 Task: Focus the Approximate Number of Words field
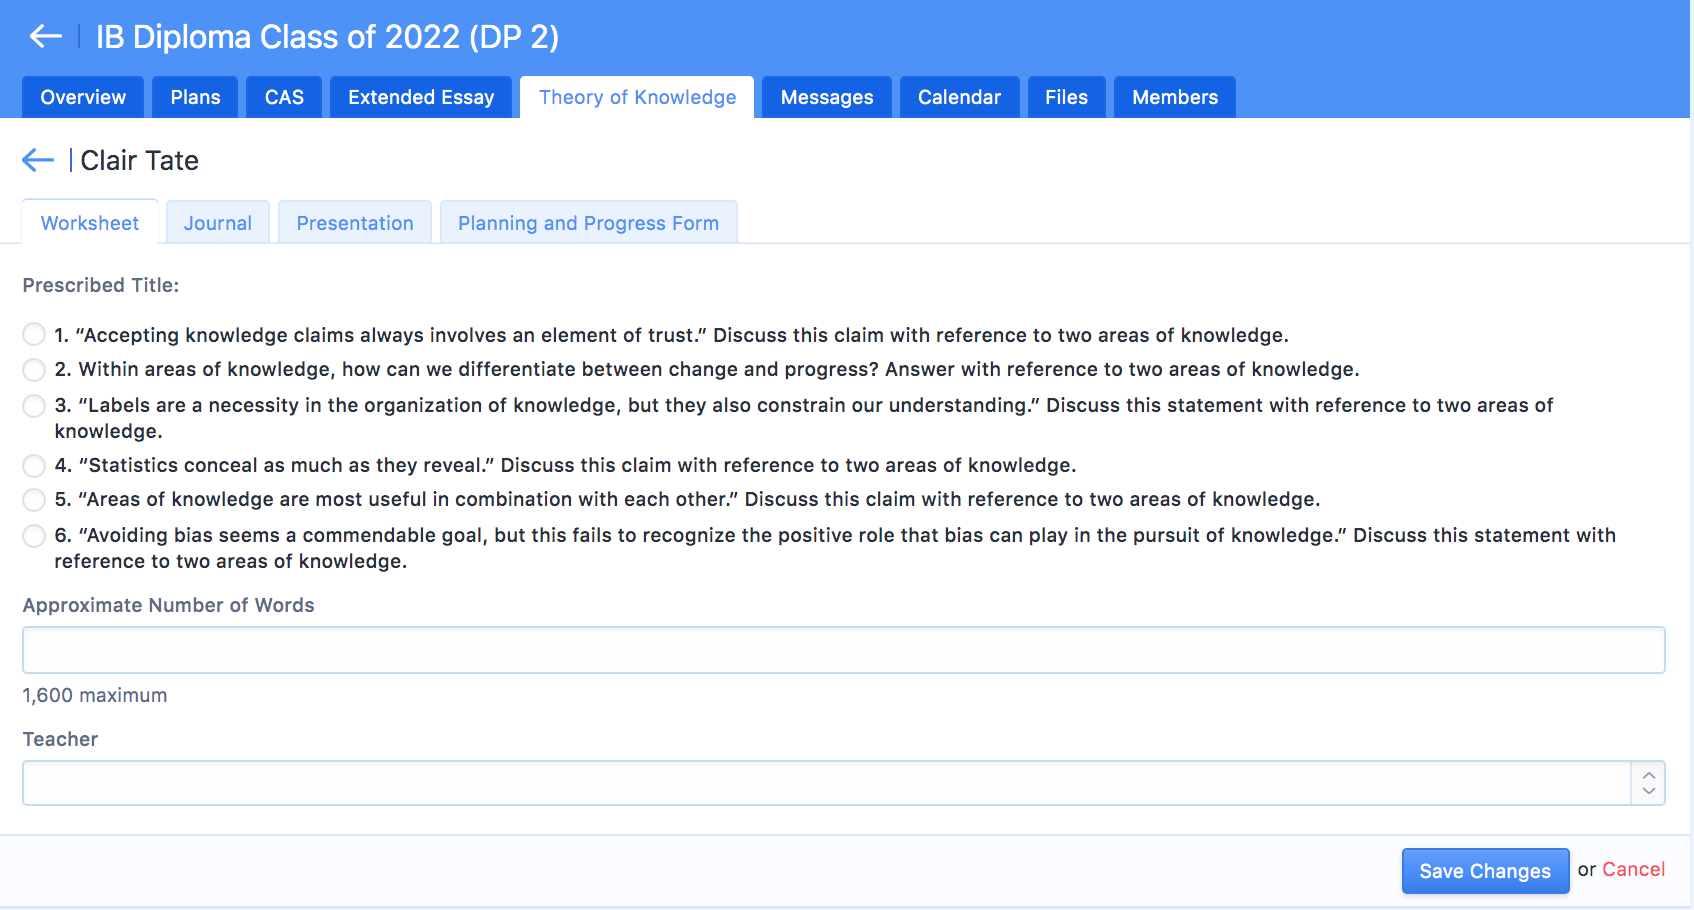[x=843, y=650]
